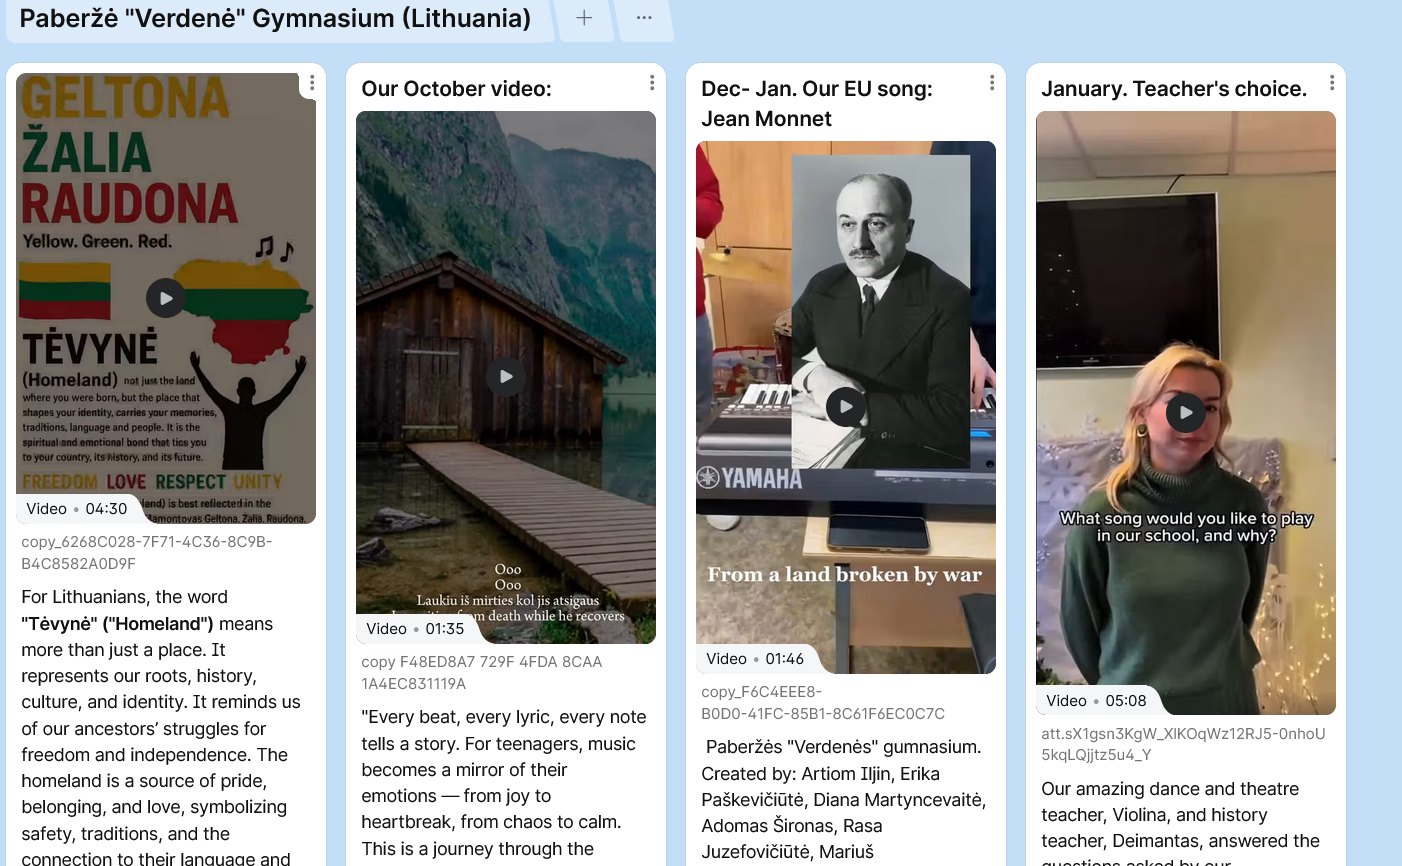This screenshot has height=866, width=1402.
Task: Click the Video 05:08 duration badge
Action: 1095,701
